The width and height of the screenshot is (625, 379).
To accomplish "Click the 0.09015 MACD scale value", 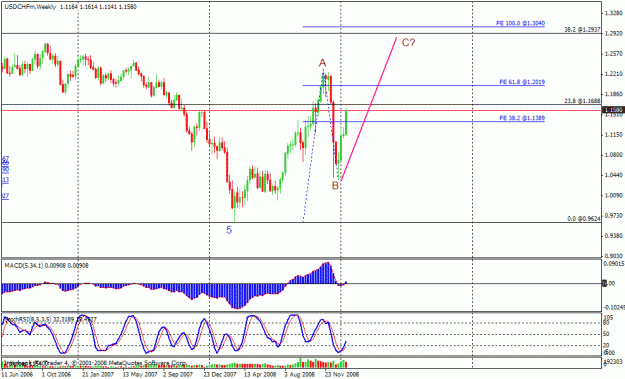I will [614, 263].
